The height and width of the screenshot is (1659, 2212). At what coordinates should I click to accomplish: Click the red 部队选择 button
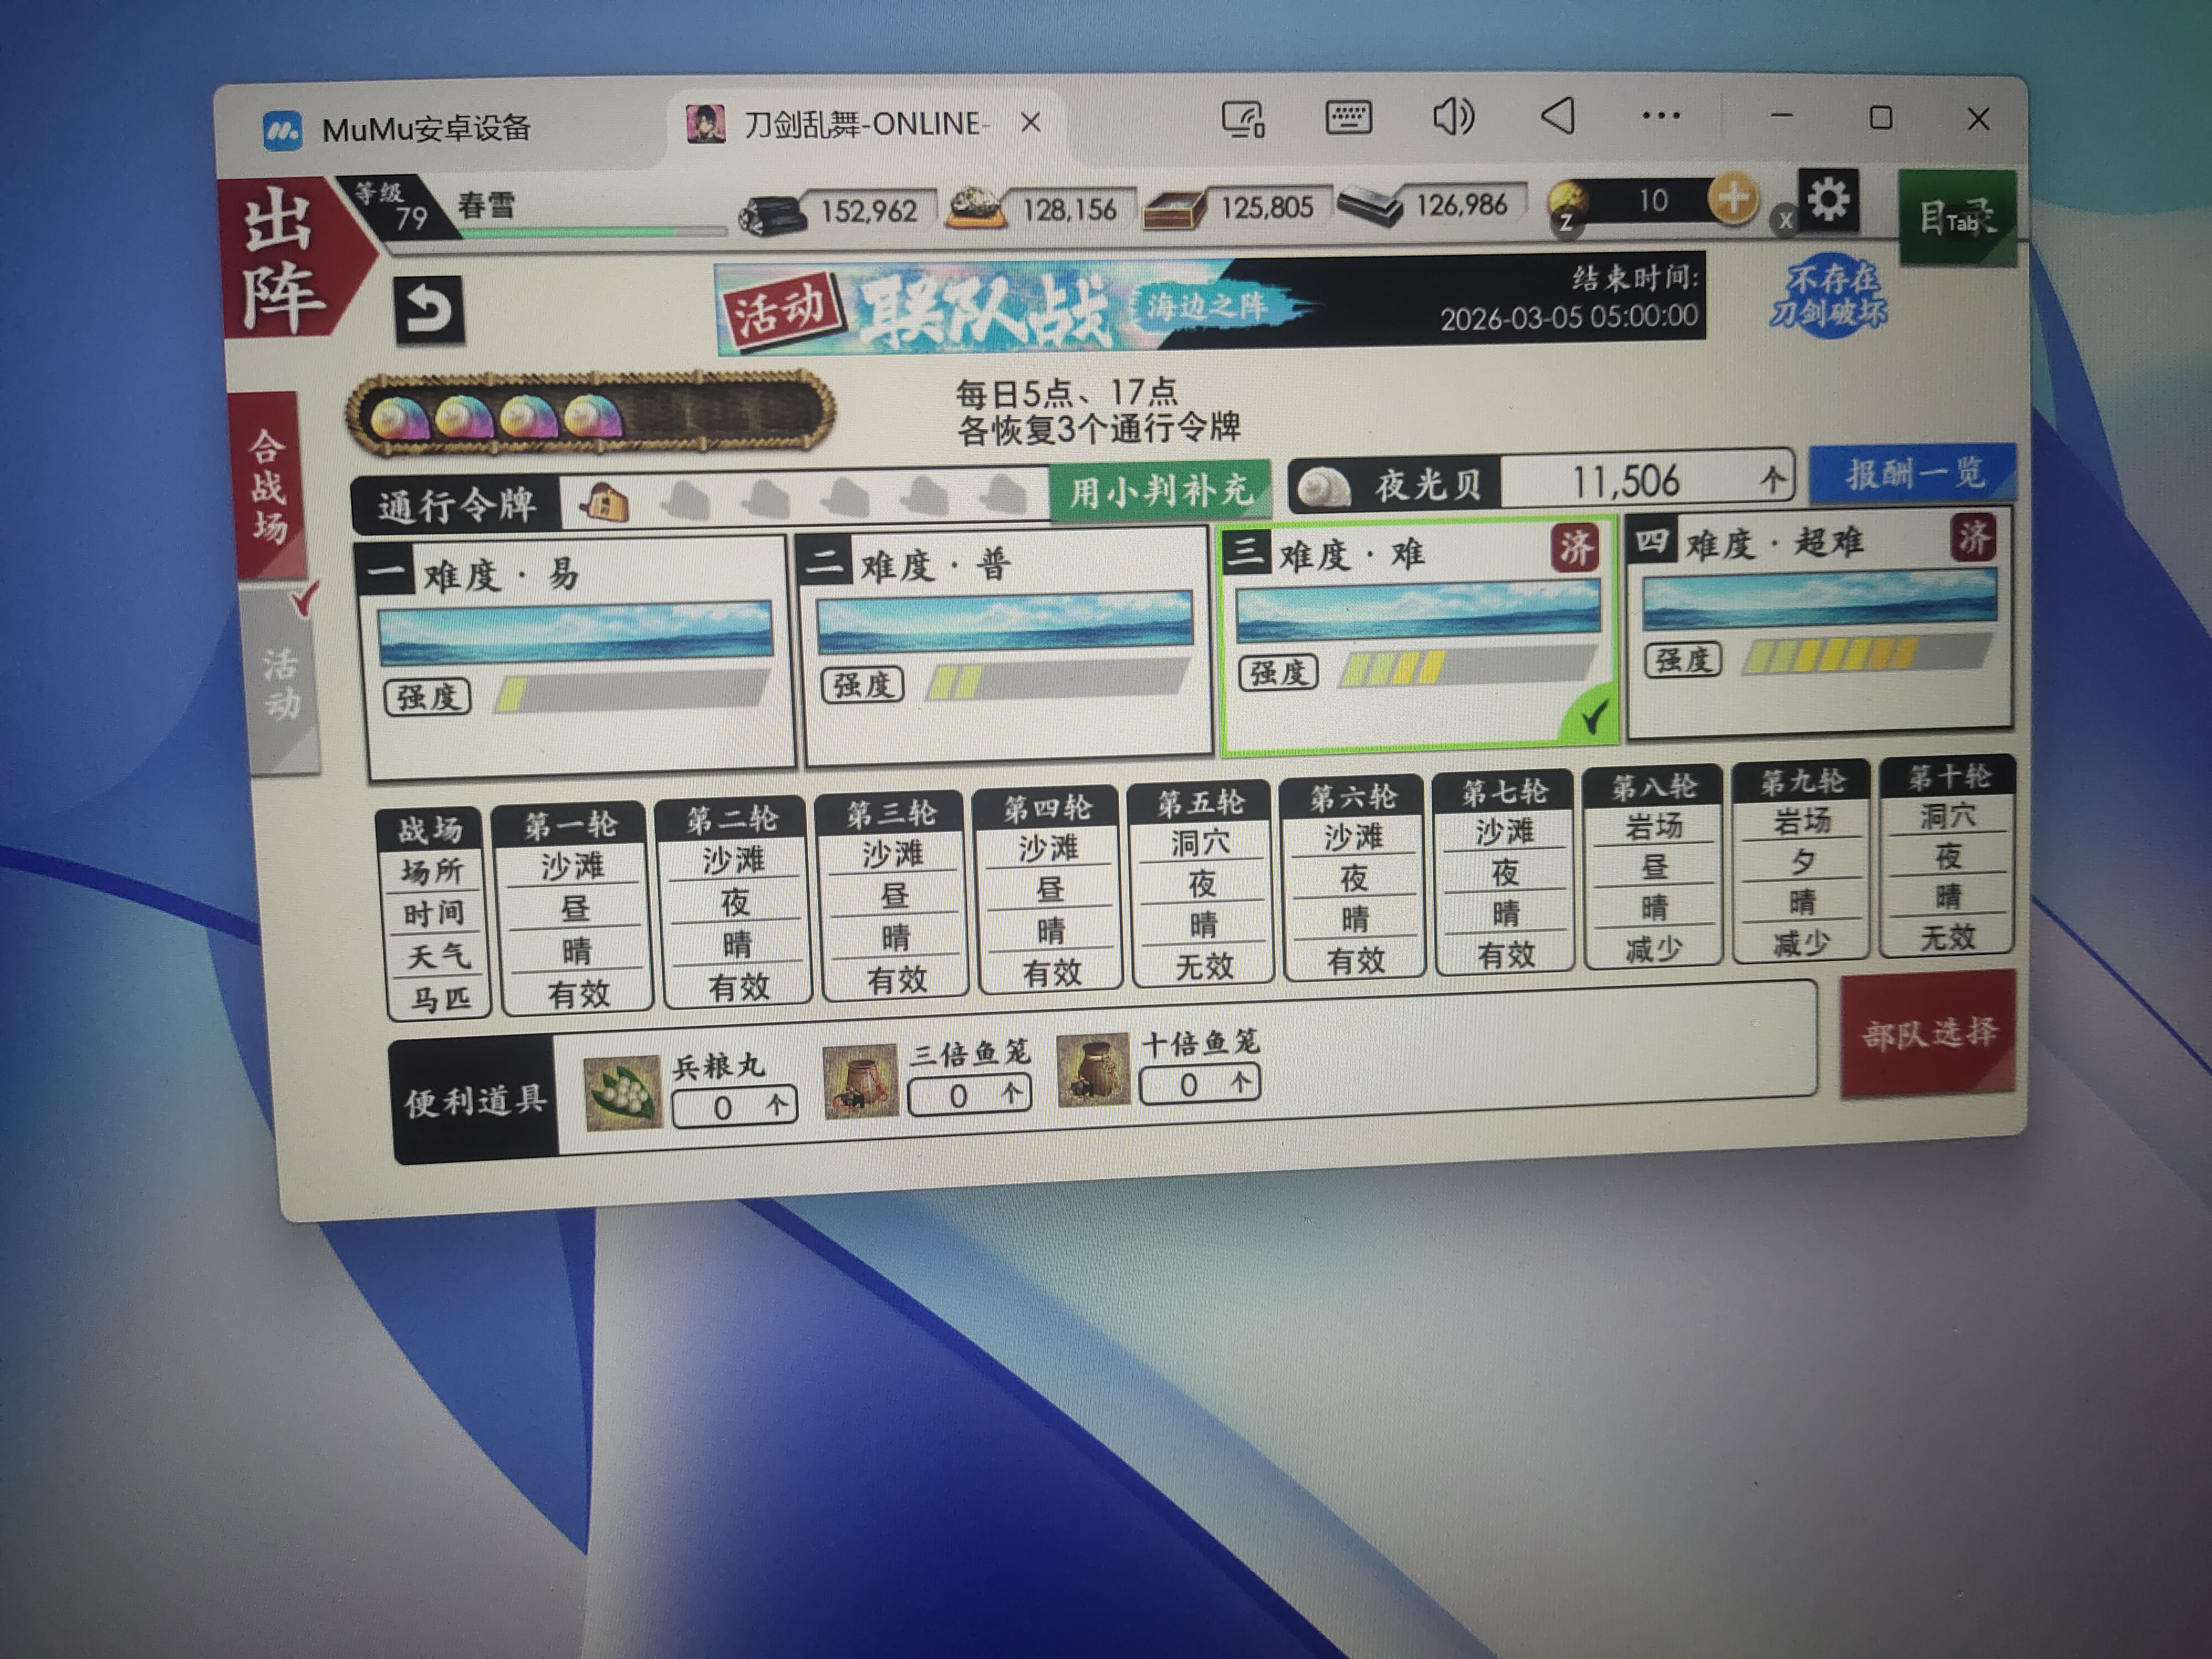coord(1928,1033)
